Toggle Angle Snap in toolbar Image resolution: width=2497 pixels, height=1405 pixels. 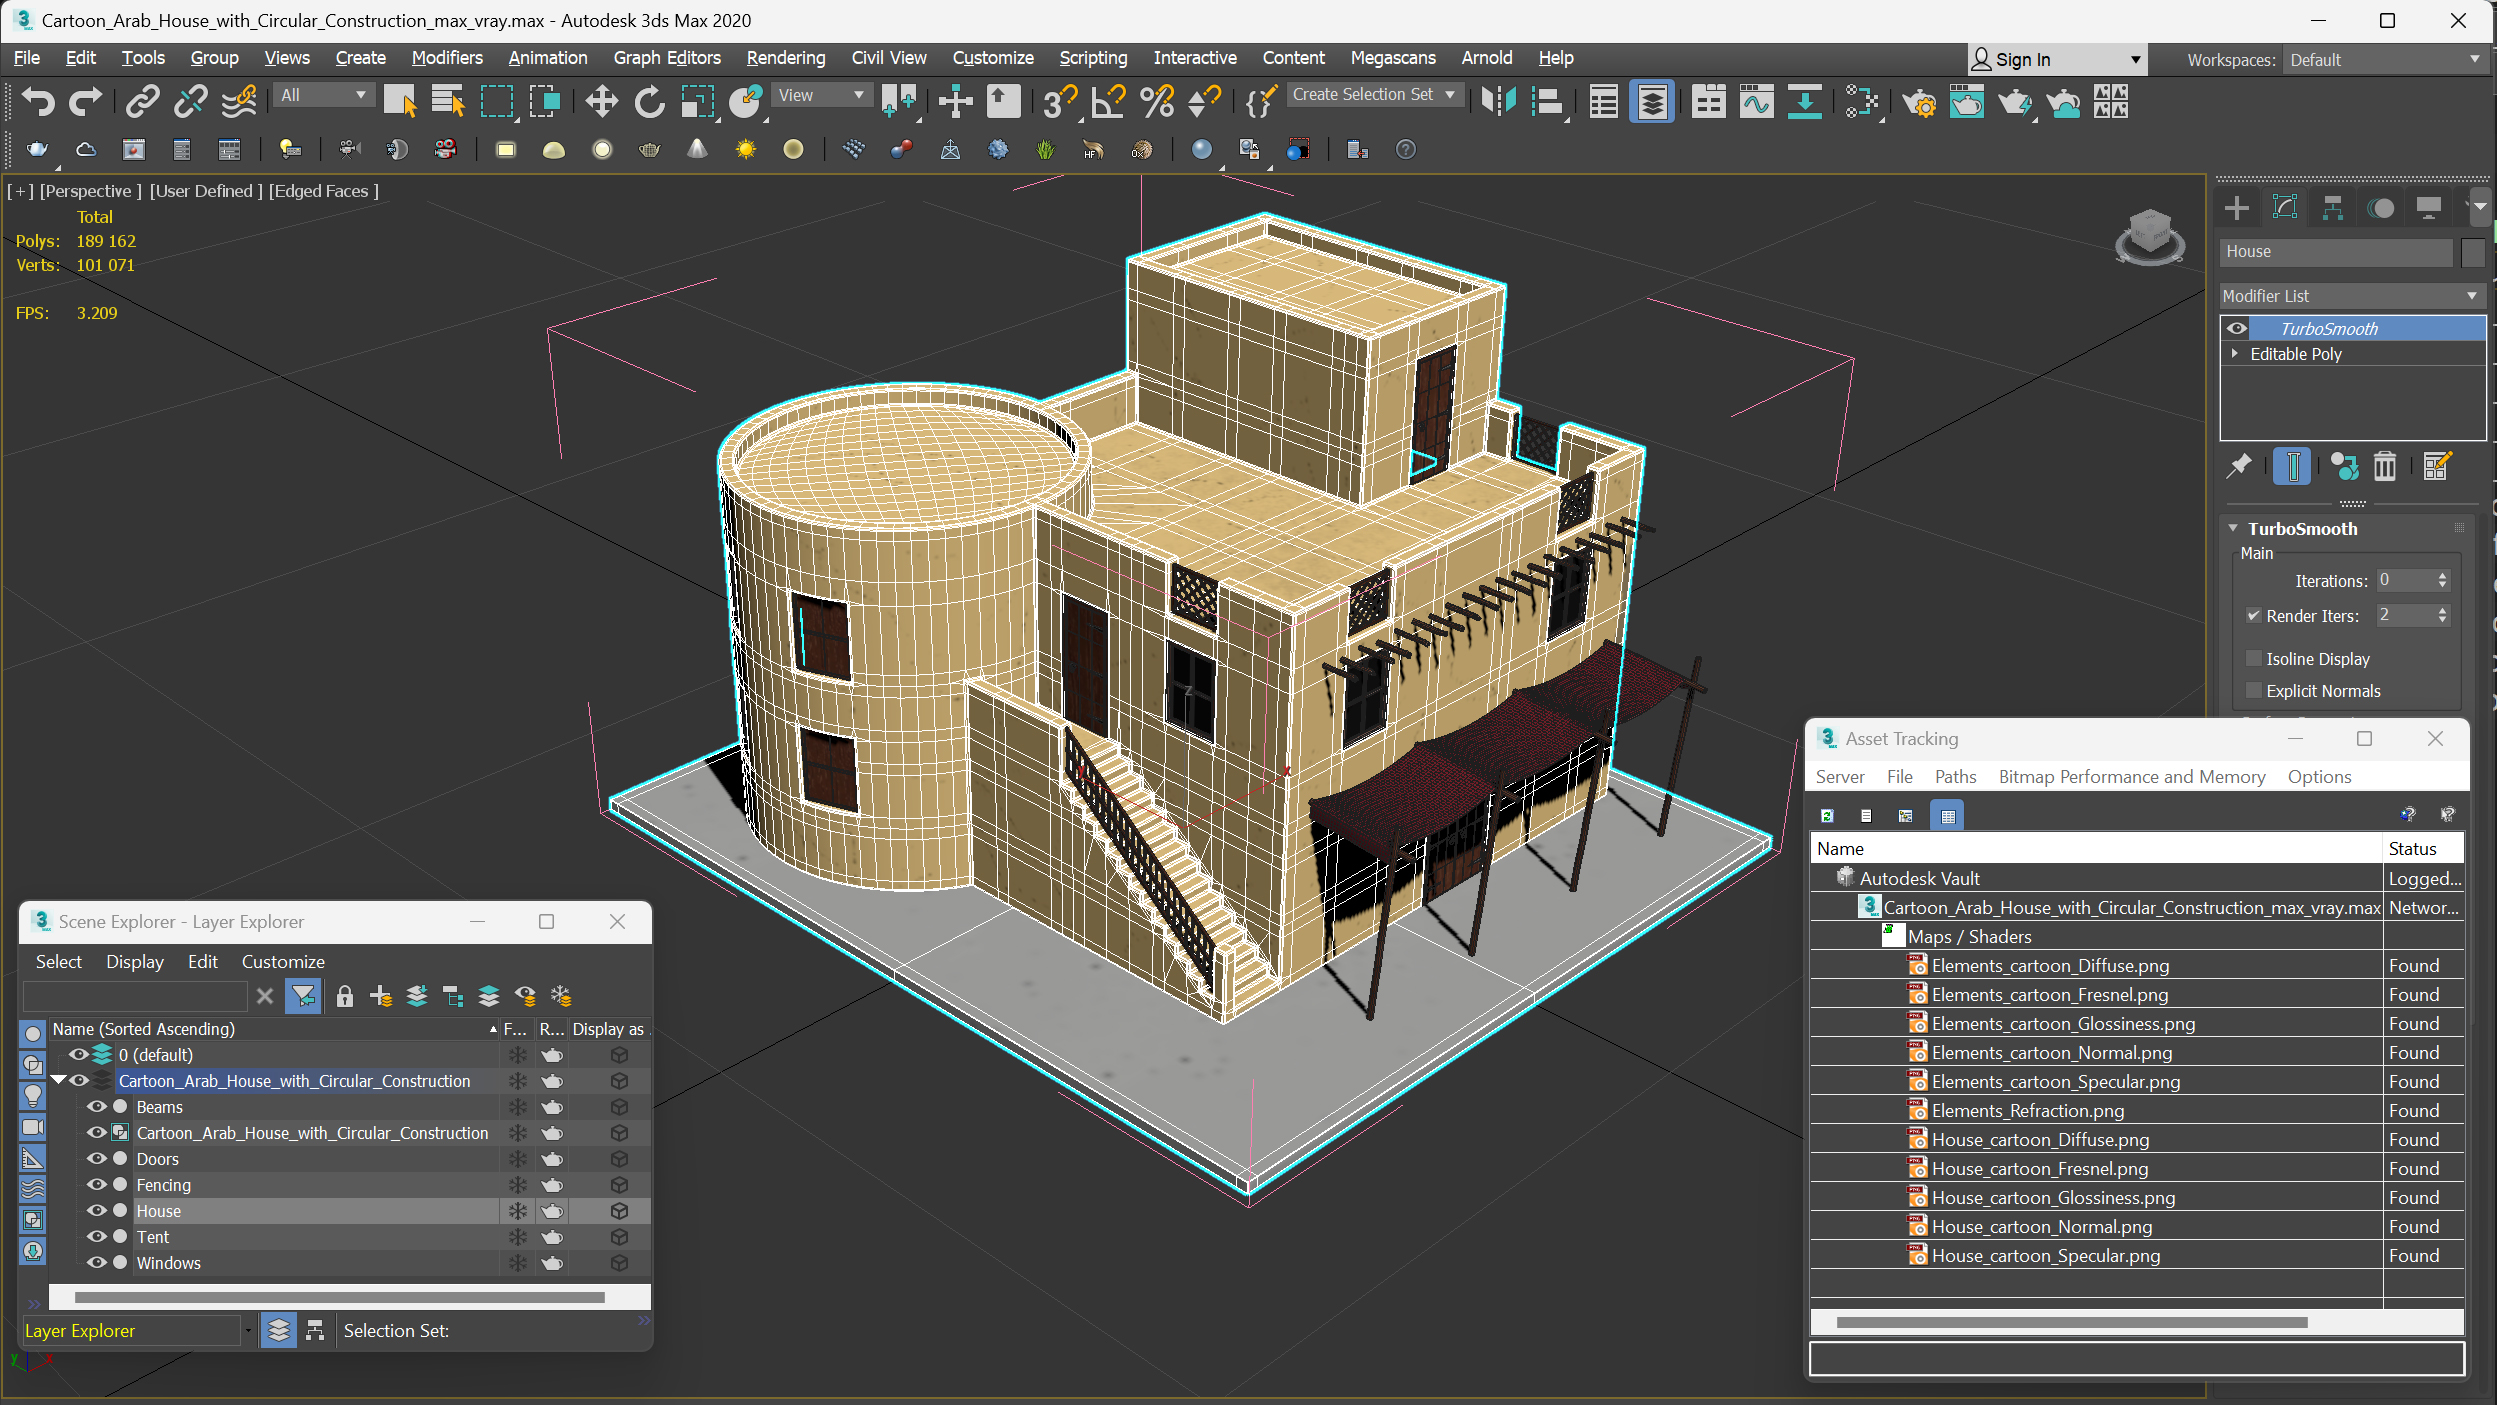click(x=1107, y=101)
